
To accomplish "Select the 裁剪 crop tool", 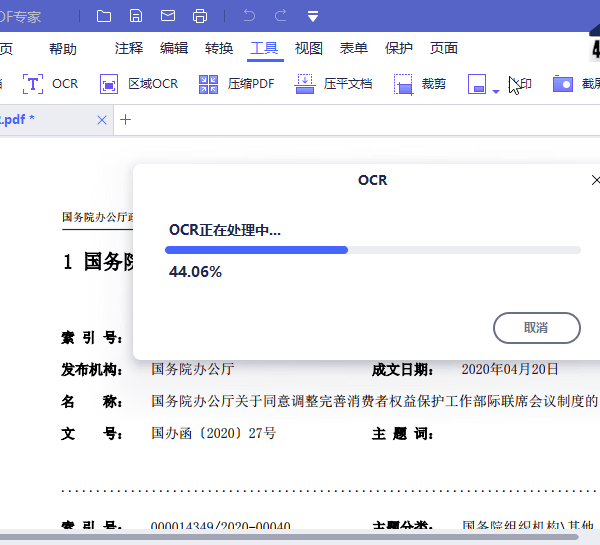I will coord(420,84).
